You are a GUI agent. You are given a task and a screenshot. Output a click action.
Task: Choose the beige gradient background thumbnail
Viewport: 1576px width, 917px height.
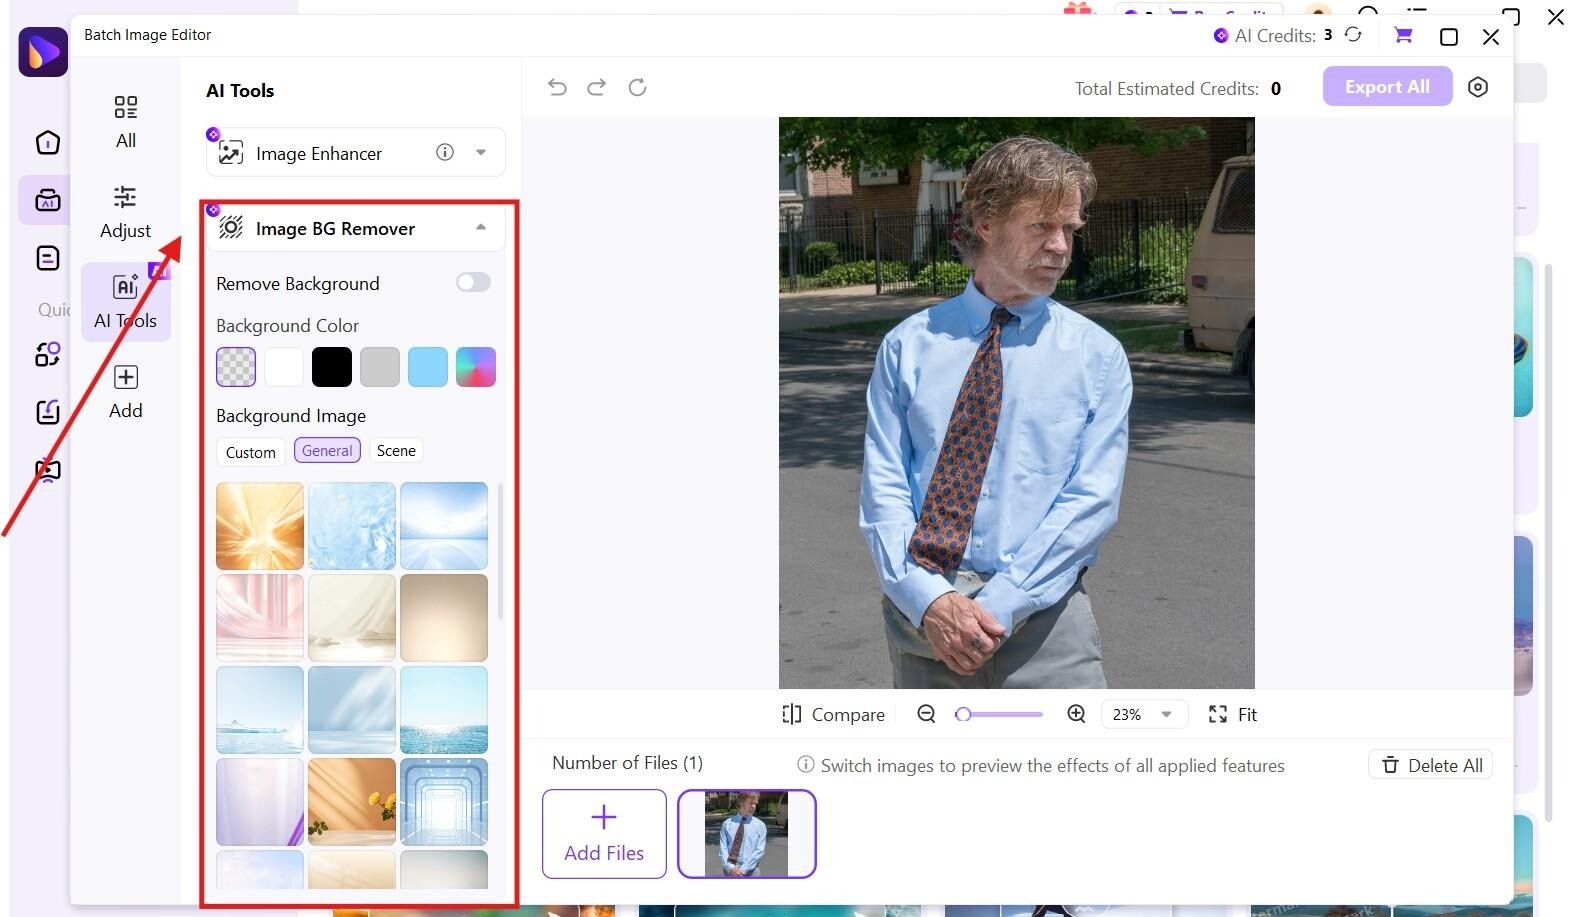(444, 618)
